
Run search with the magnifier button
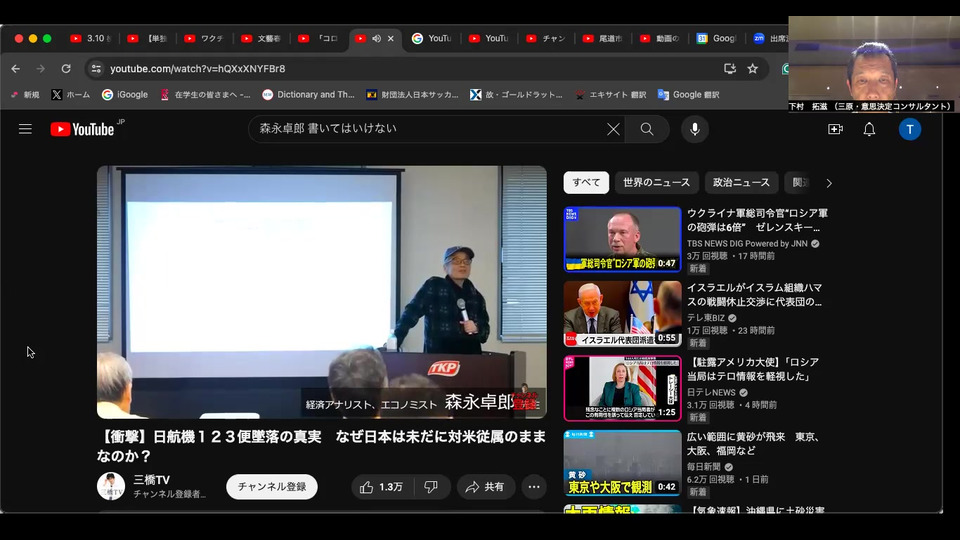[647, 129]
